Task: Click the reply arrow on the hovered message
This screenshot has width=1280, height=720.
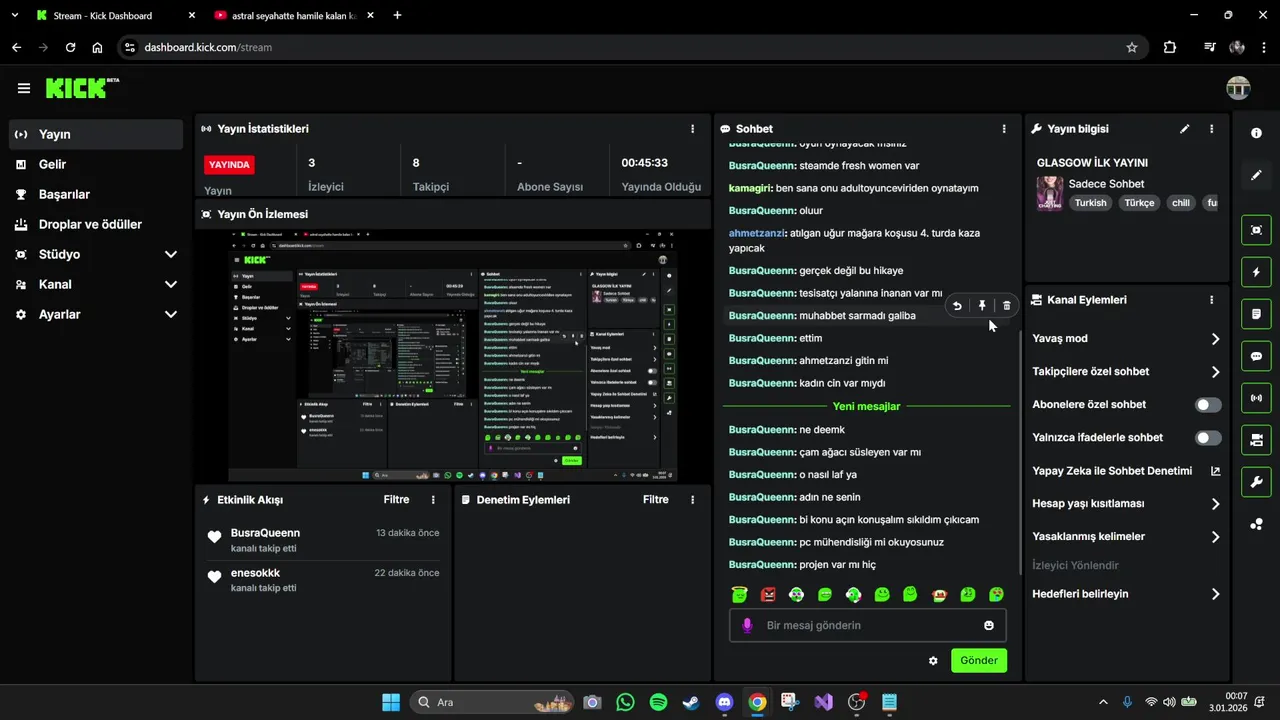Action: (x=957, y=306)
